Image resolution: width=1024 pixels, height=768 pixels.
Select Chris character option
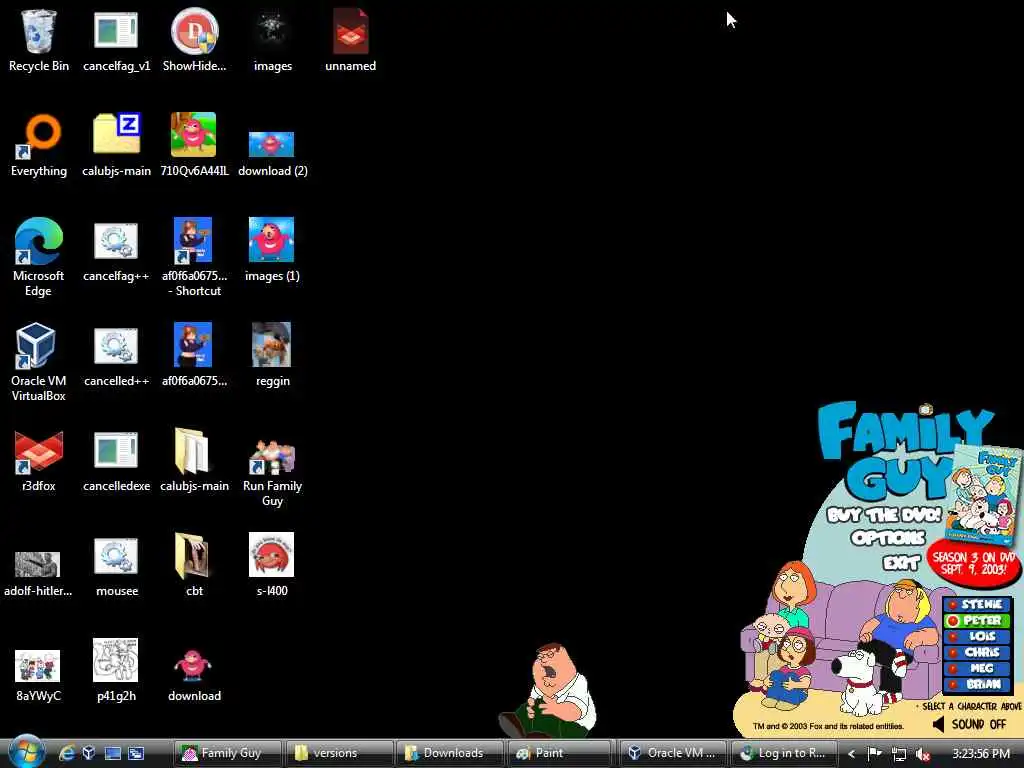(976, 652)
